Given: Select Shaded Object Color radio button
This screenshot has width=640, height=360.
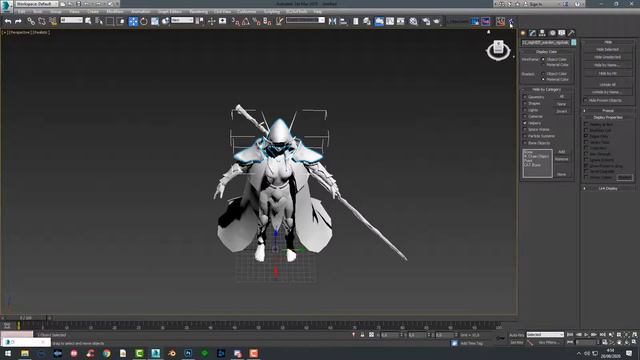Looking at the screenshot, I should 543,73.
